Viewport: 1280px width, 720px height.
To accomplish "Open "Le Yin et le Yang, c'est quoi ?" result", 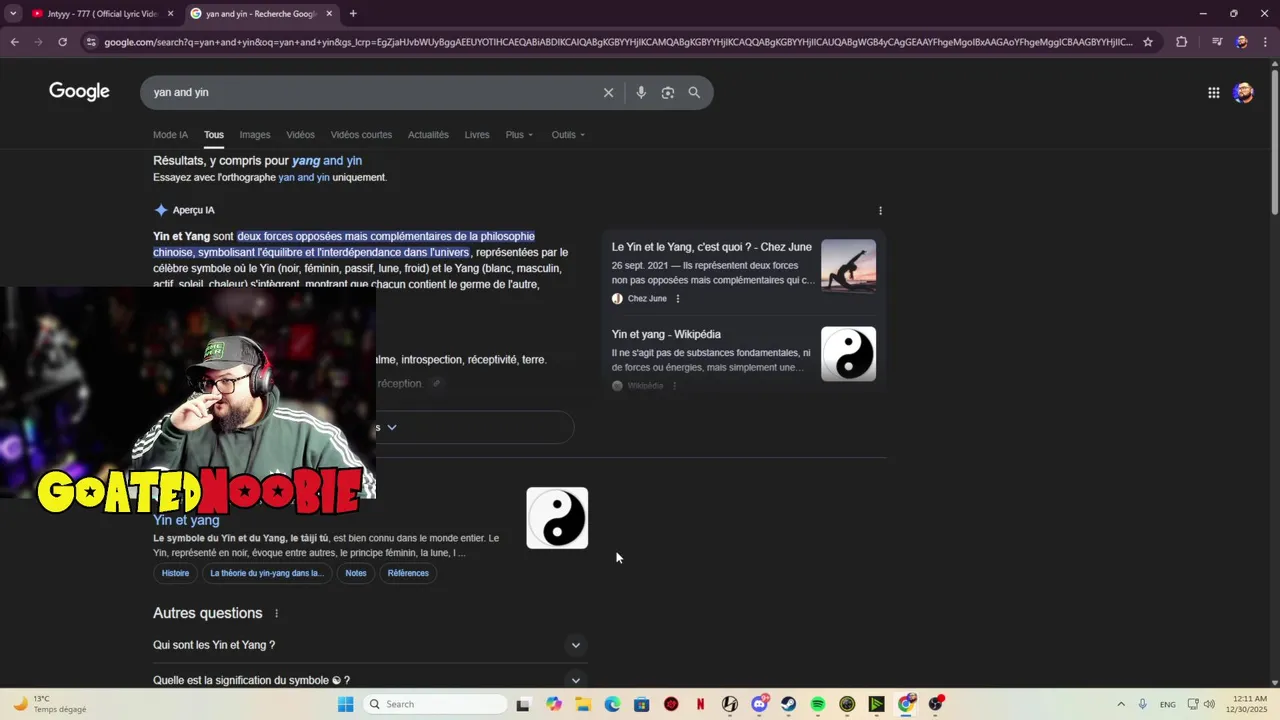I will [x=712, y=247].
